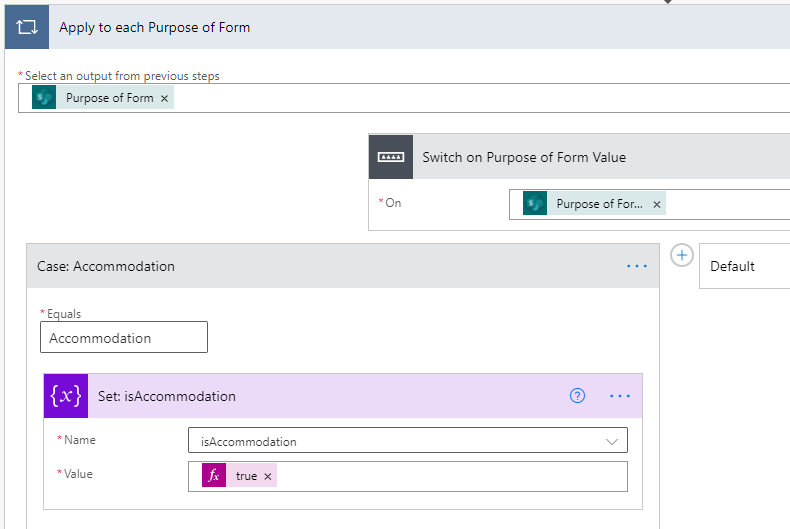Click SharePoint icon in the output token
The width and height of the screenshot is (790, 529).
click(x=44, y=98)
